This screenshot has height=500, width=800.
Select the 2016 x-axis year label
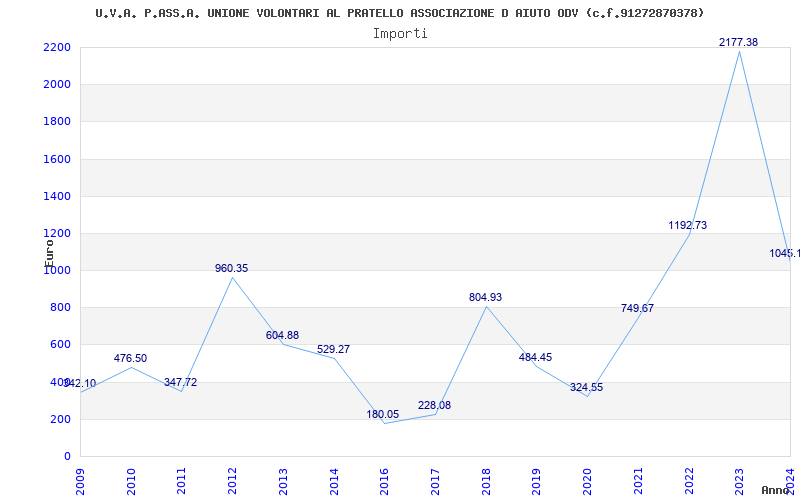pos(384,481)
